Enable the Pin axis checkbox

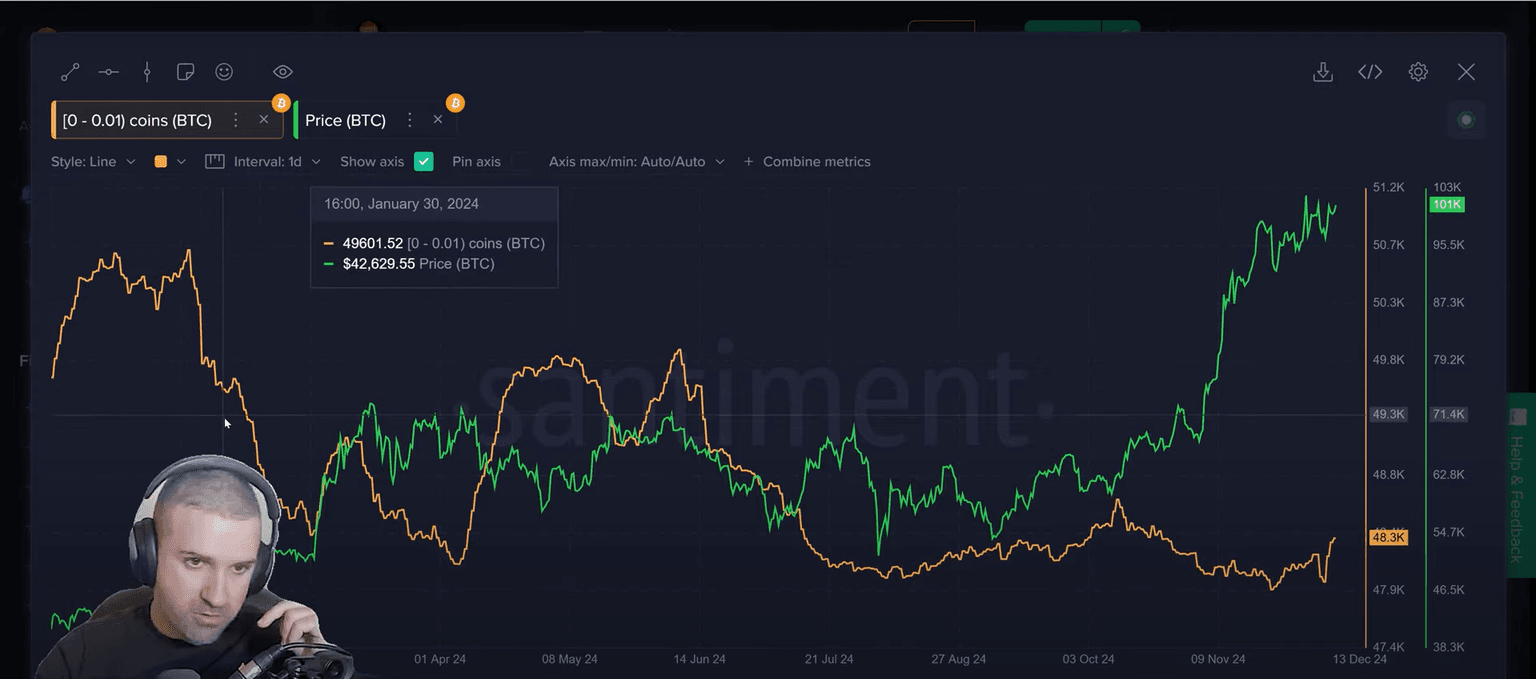[x=520, y=161]
